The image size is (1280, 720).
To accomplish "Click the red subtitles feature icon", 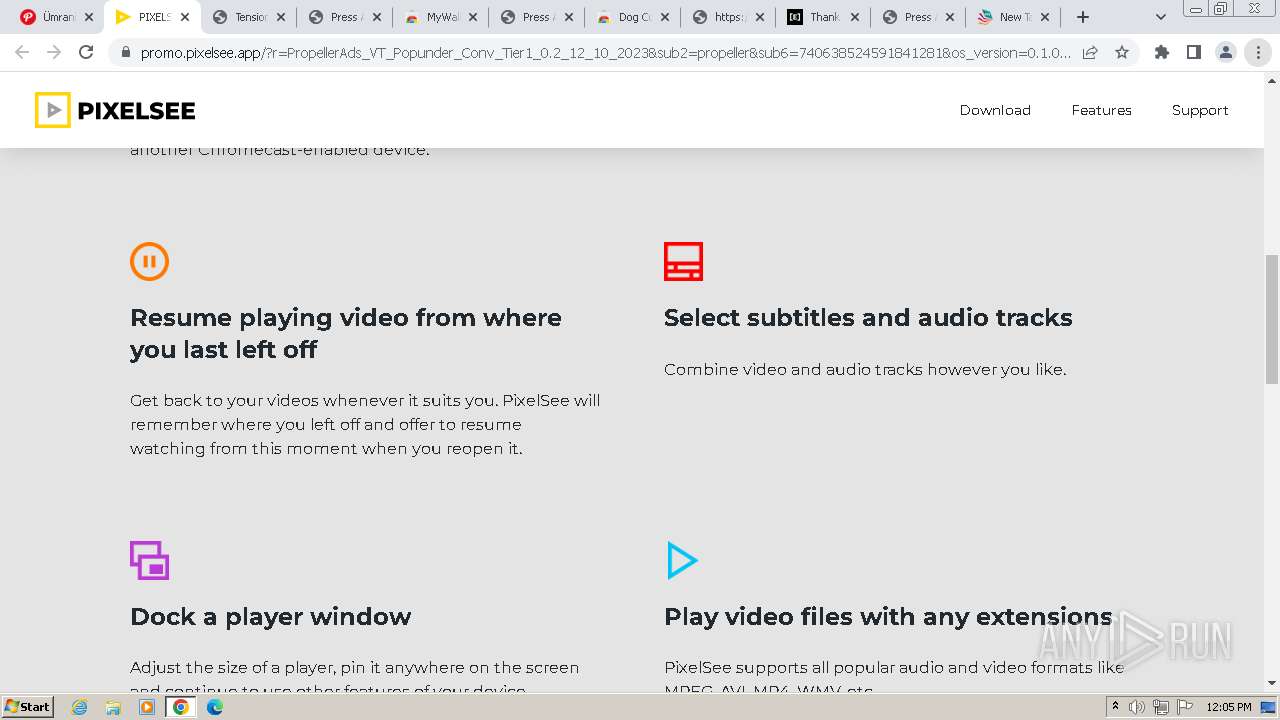I will tap(683, 261).
